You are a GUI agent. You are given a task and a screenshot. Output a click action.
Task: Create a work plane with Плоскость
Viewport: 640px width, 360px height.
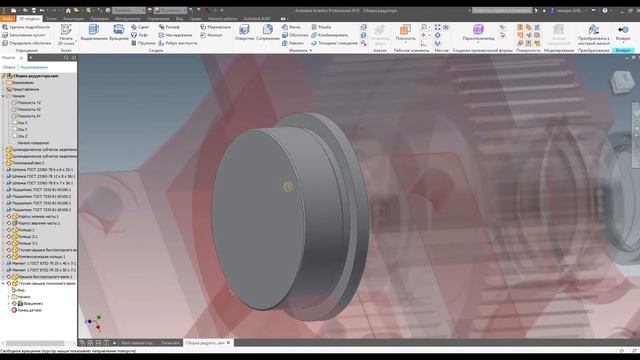[405, 32]
